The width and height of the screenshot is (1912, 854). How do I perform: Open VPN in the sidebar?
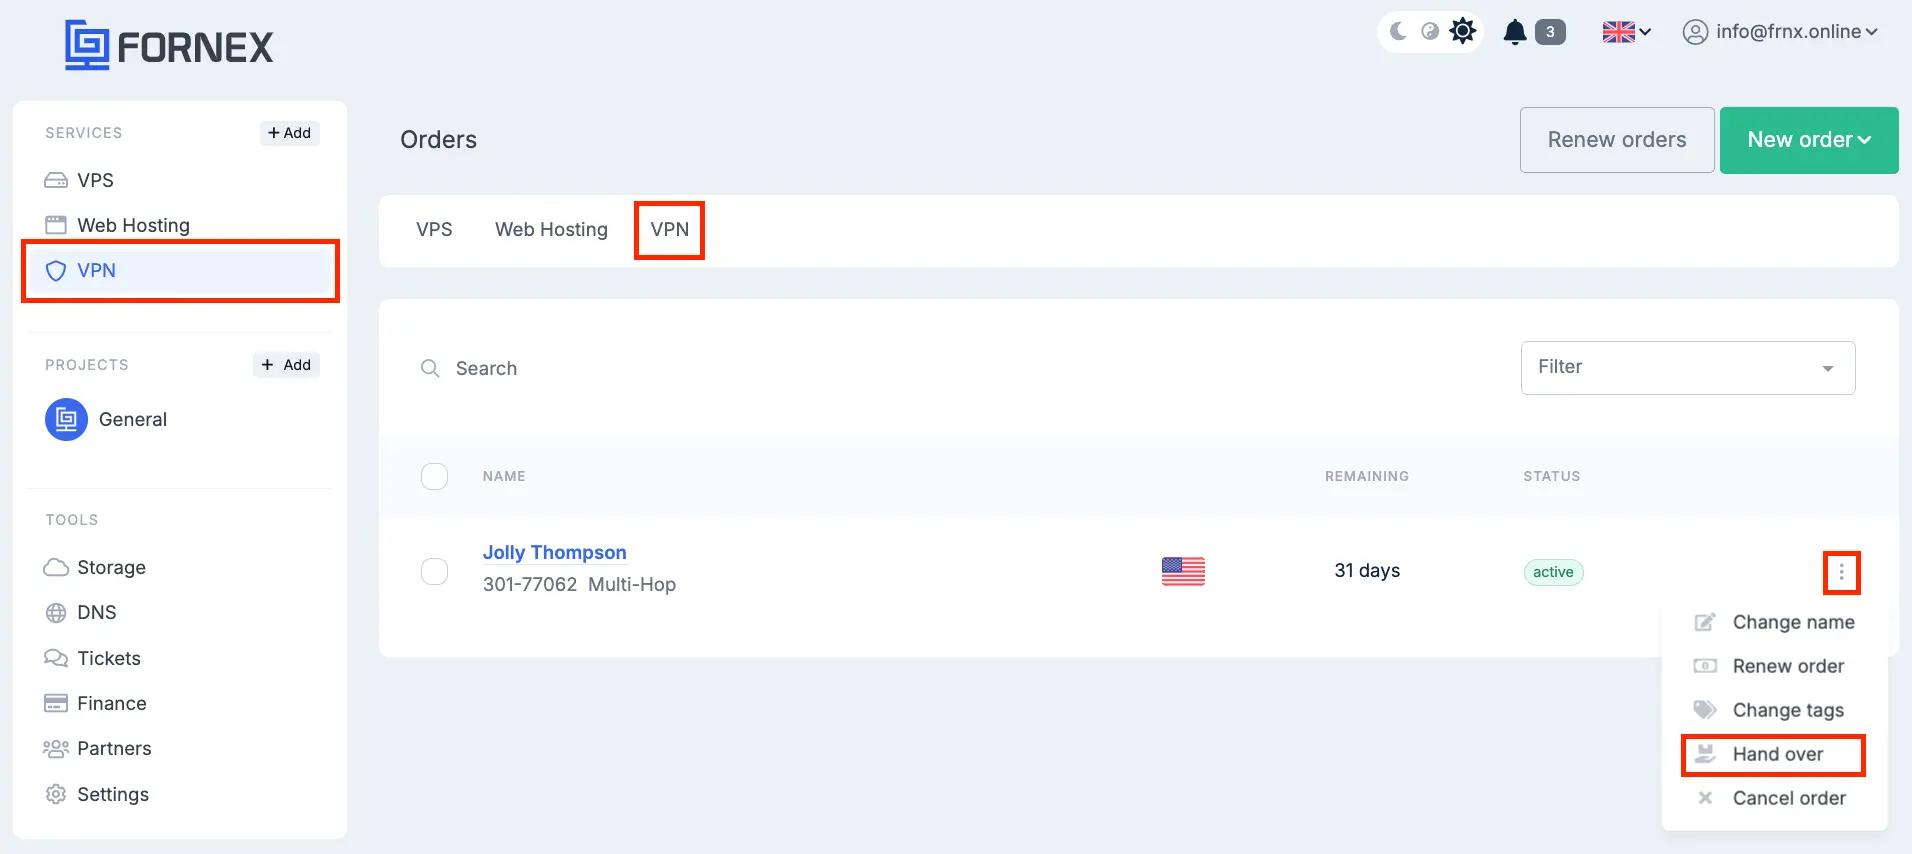pos(180,270)
